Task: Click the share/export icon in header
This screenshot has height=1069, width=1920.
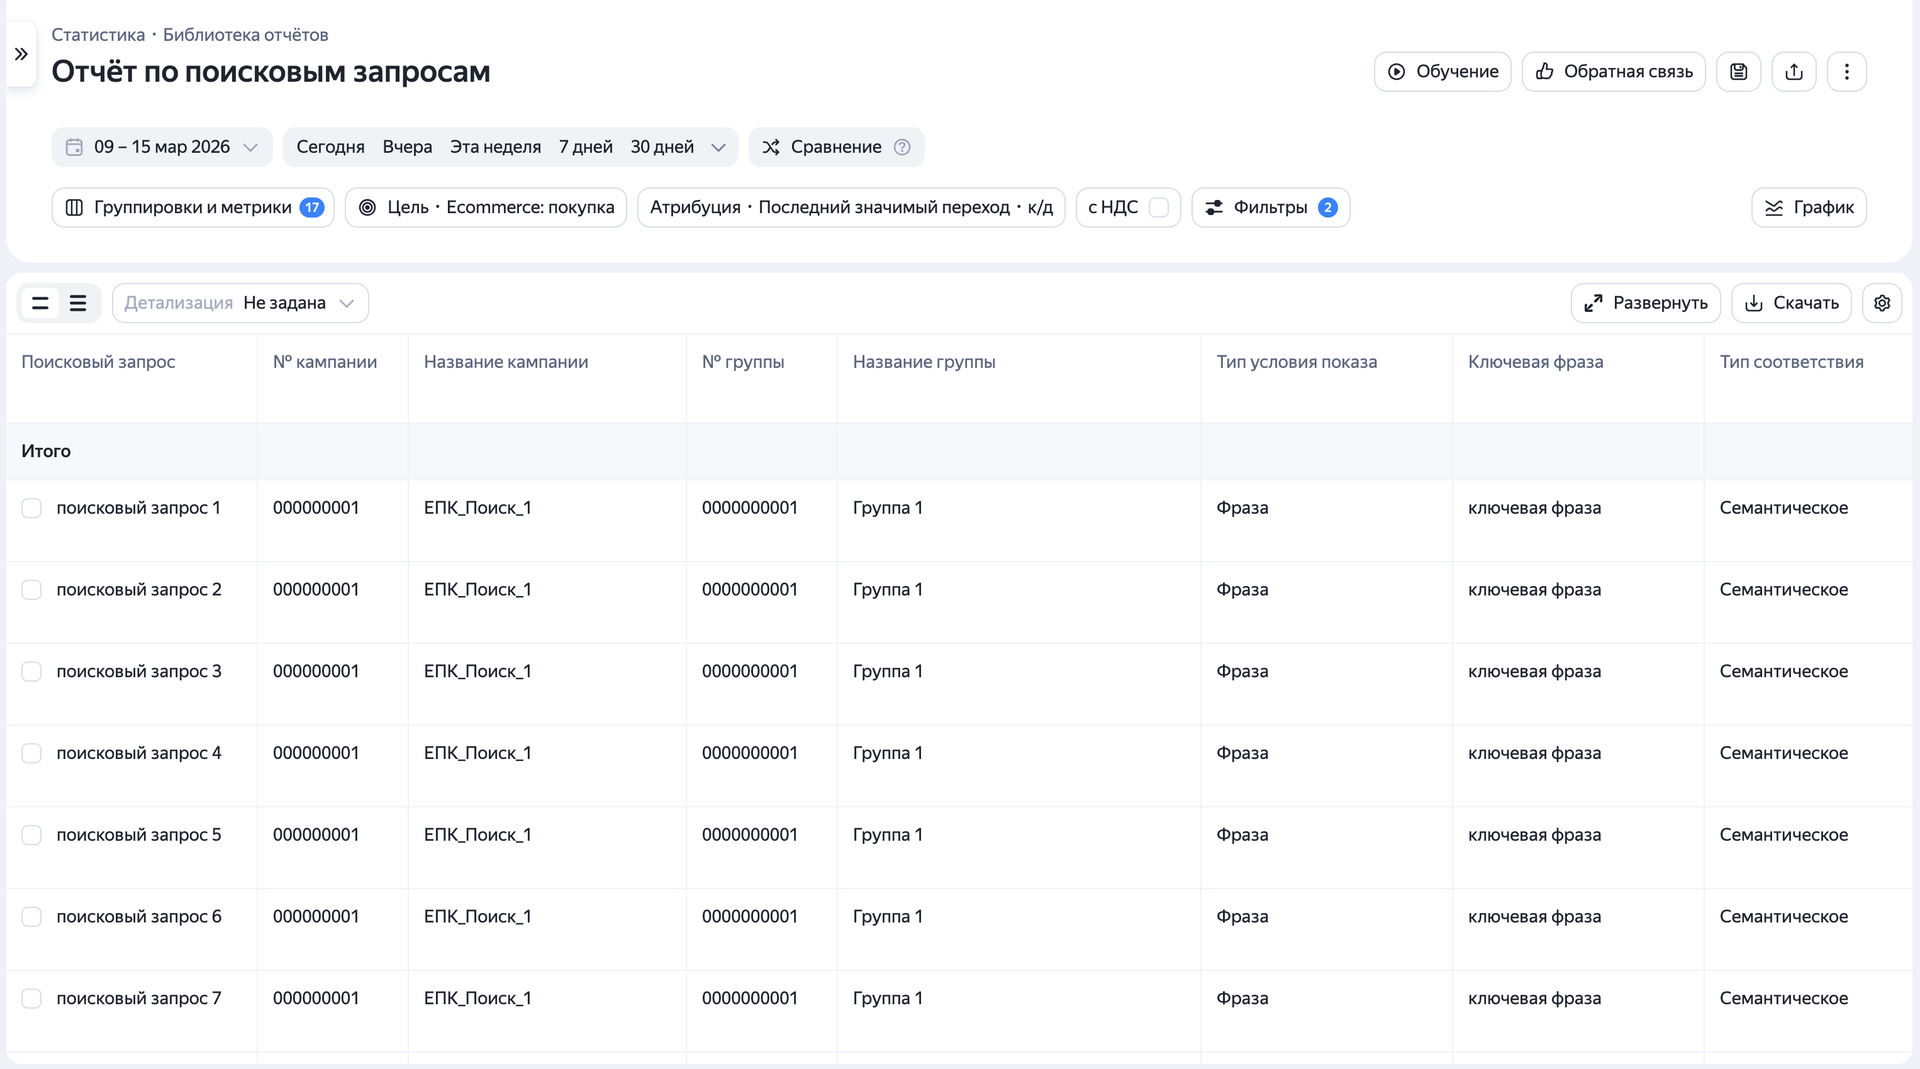Action: [1794, 71]
